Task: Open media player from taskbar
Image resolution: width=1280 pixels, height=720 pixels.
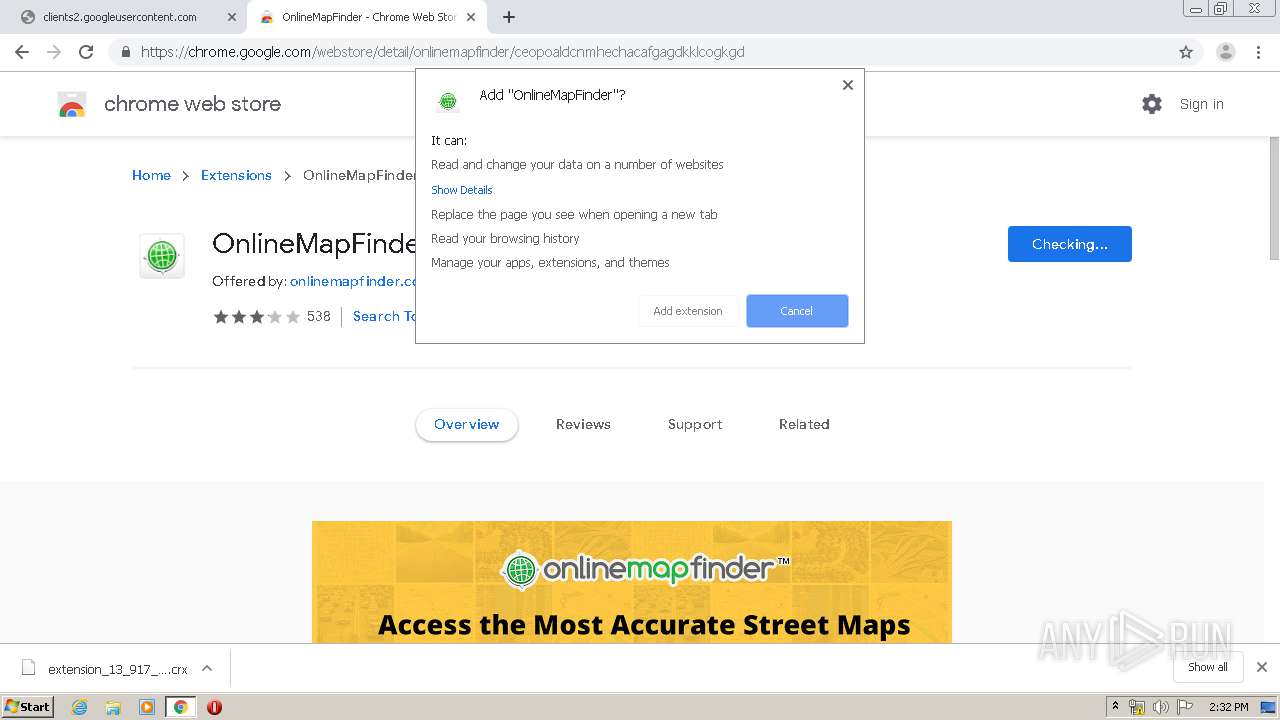Action: click(147, 707)
